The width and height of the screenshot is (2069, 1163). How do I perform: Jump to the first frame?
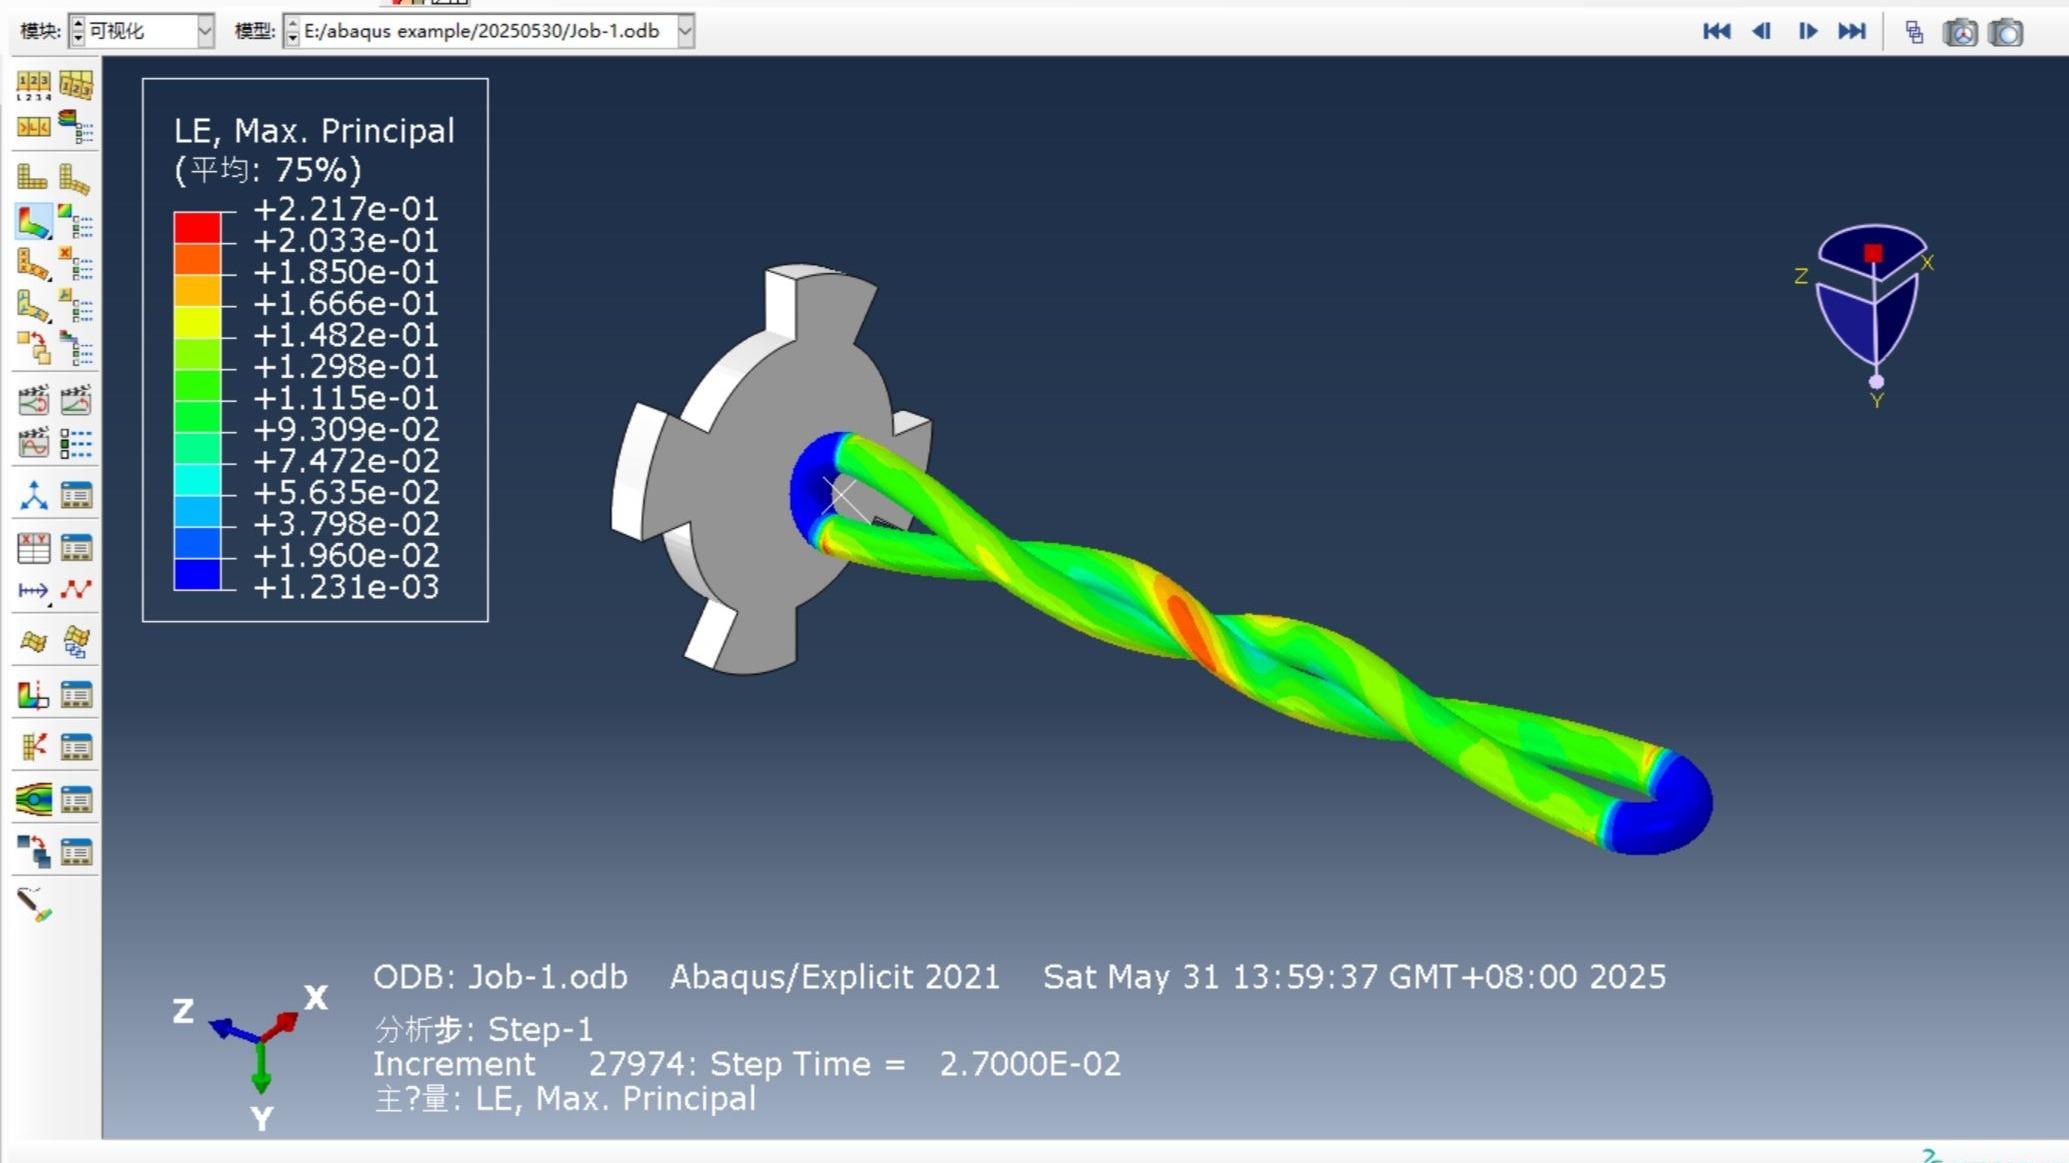pyautogui.click(x=1716, y=31)
